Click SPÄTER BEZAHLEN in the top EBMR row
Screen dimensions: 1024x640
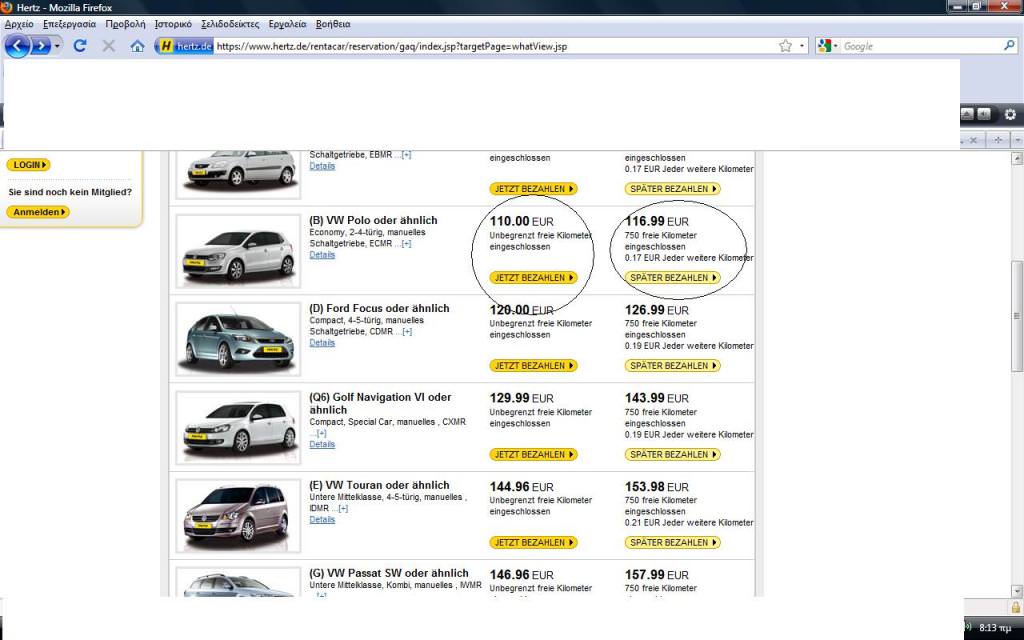point(673,189)
